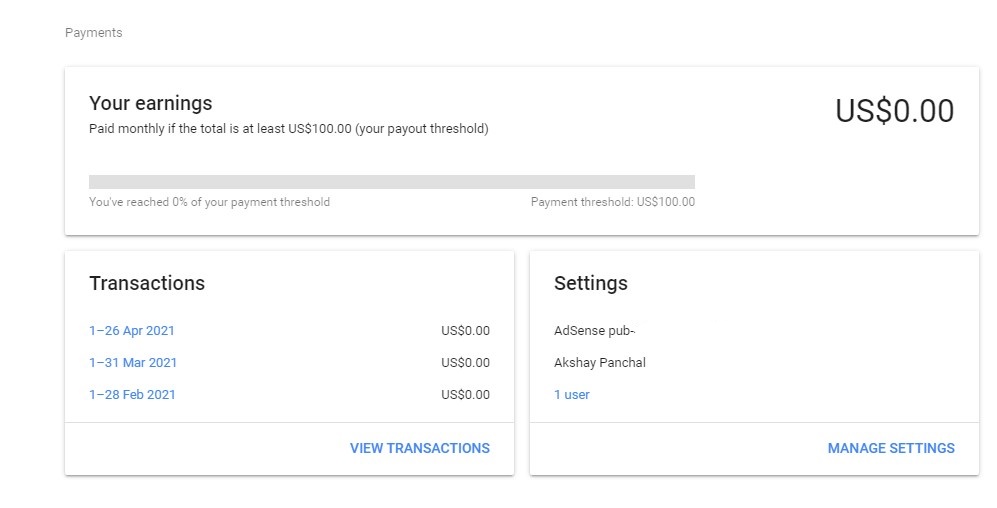Click the reached 0% of threshold text

point(209,202)
